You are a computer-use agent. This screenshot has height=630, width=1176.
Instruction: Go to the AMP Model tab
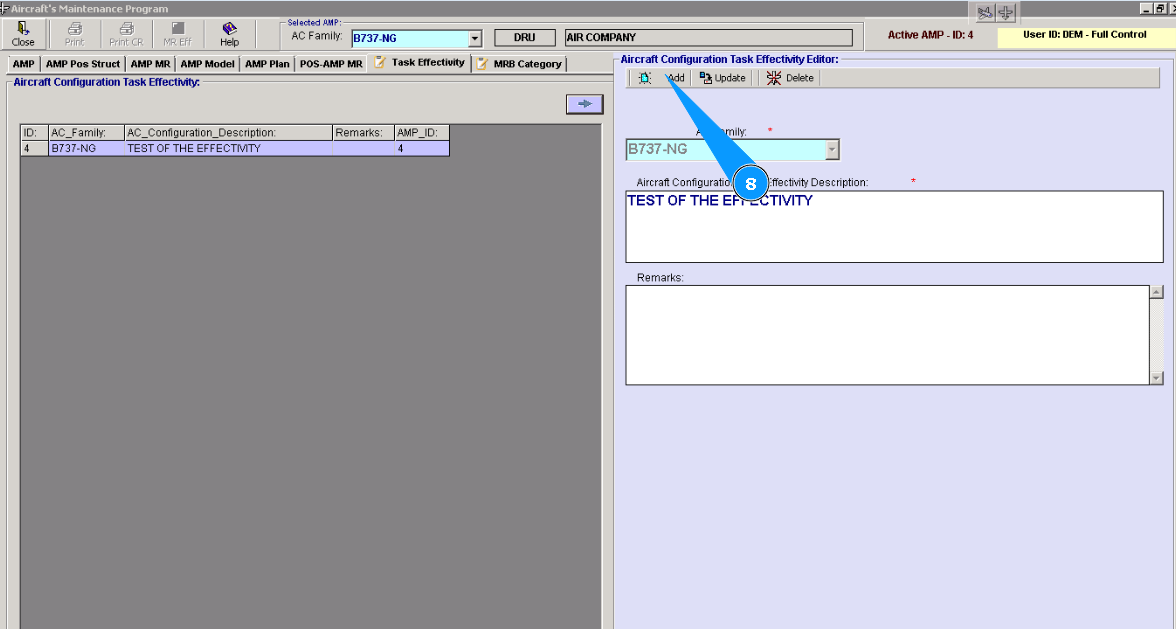(x=207, y=64)
